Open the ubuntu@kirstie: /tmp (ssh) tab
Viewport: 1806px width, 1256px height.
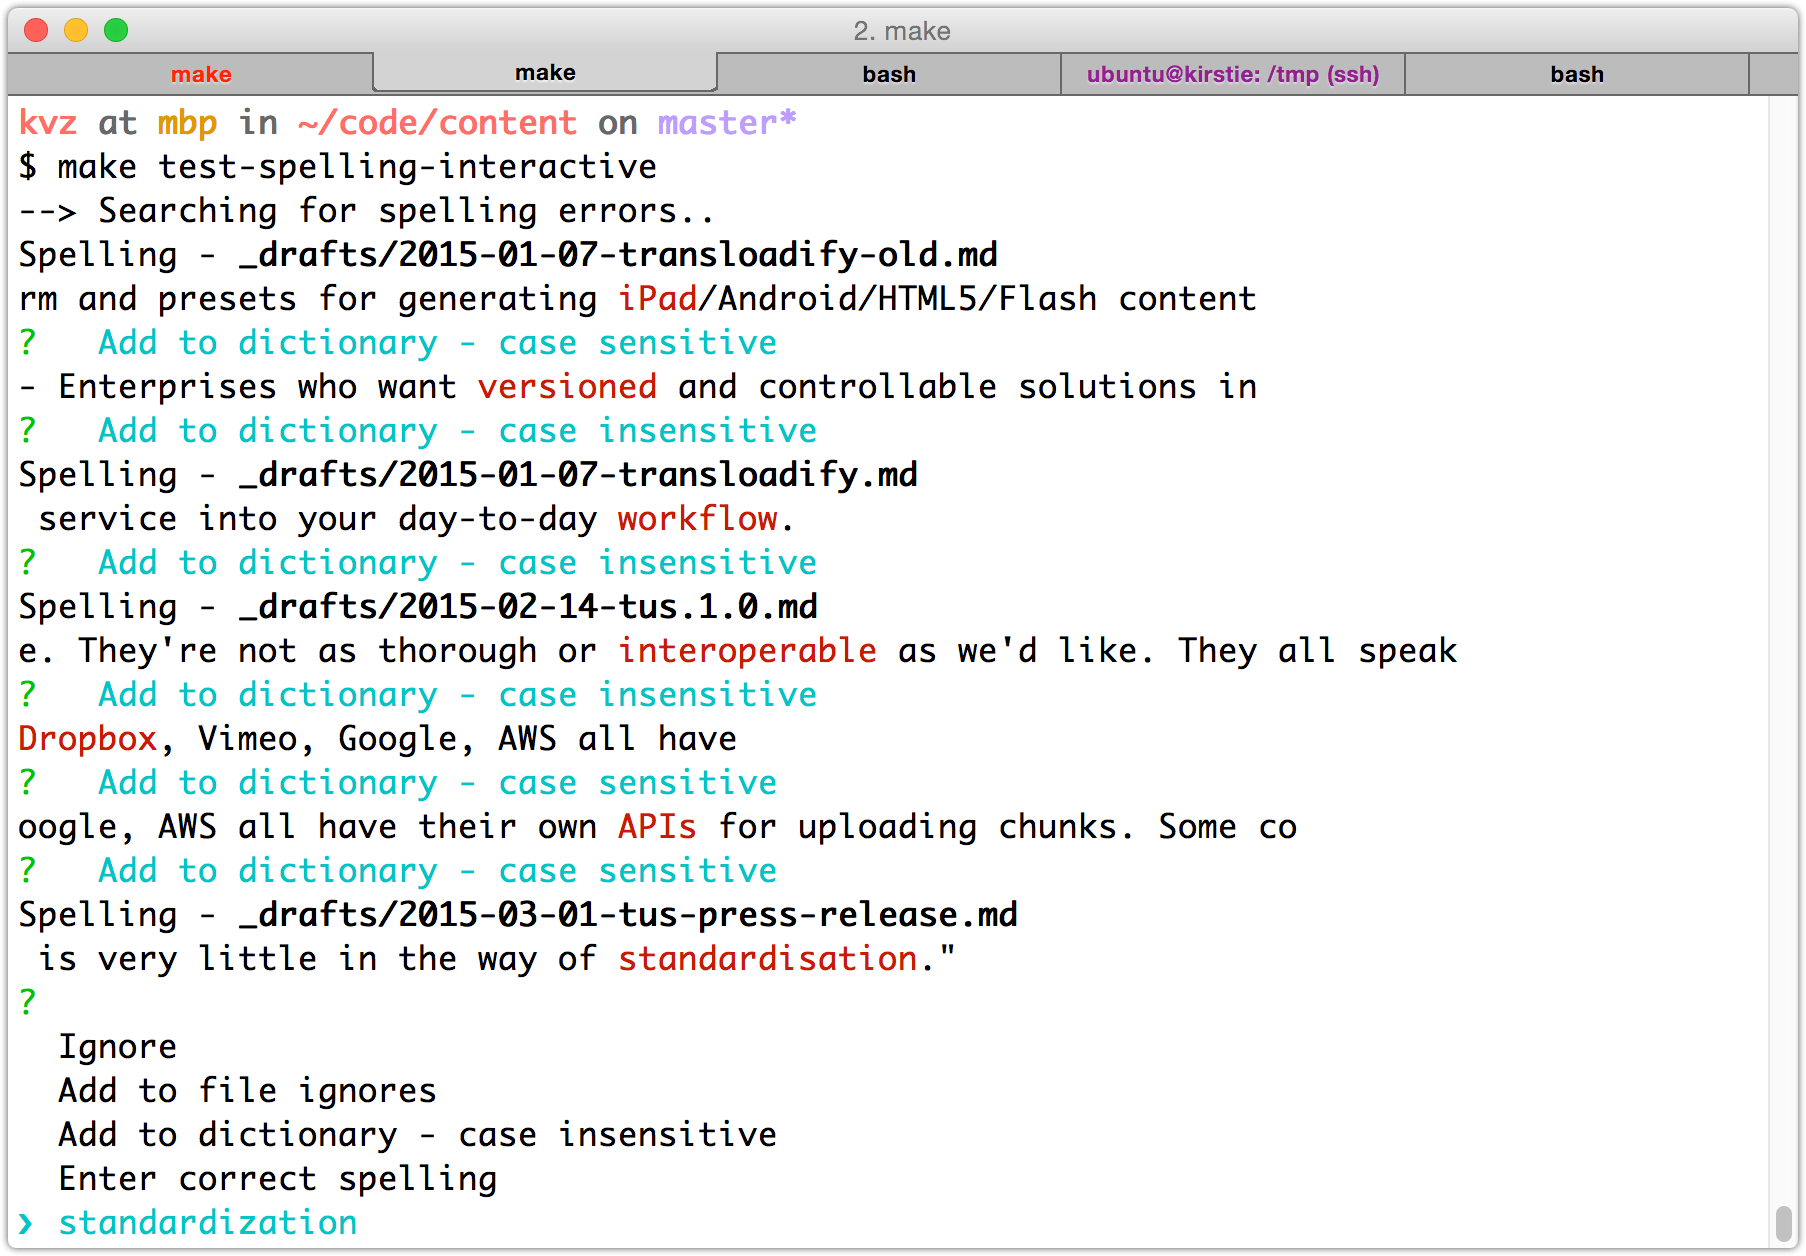point(1232,74)
